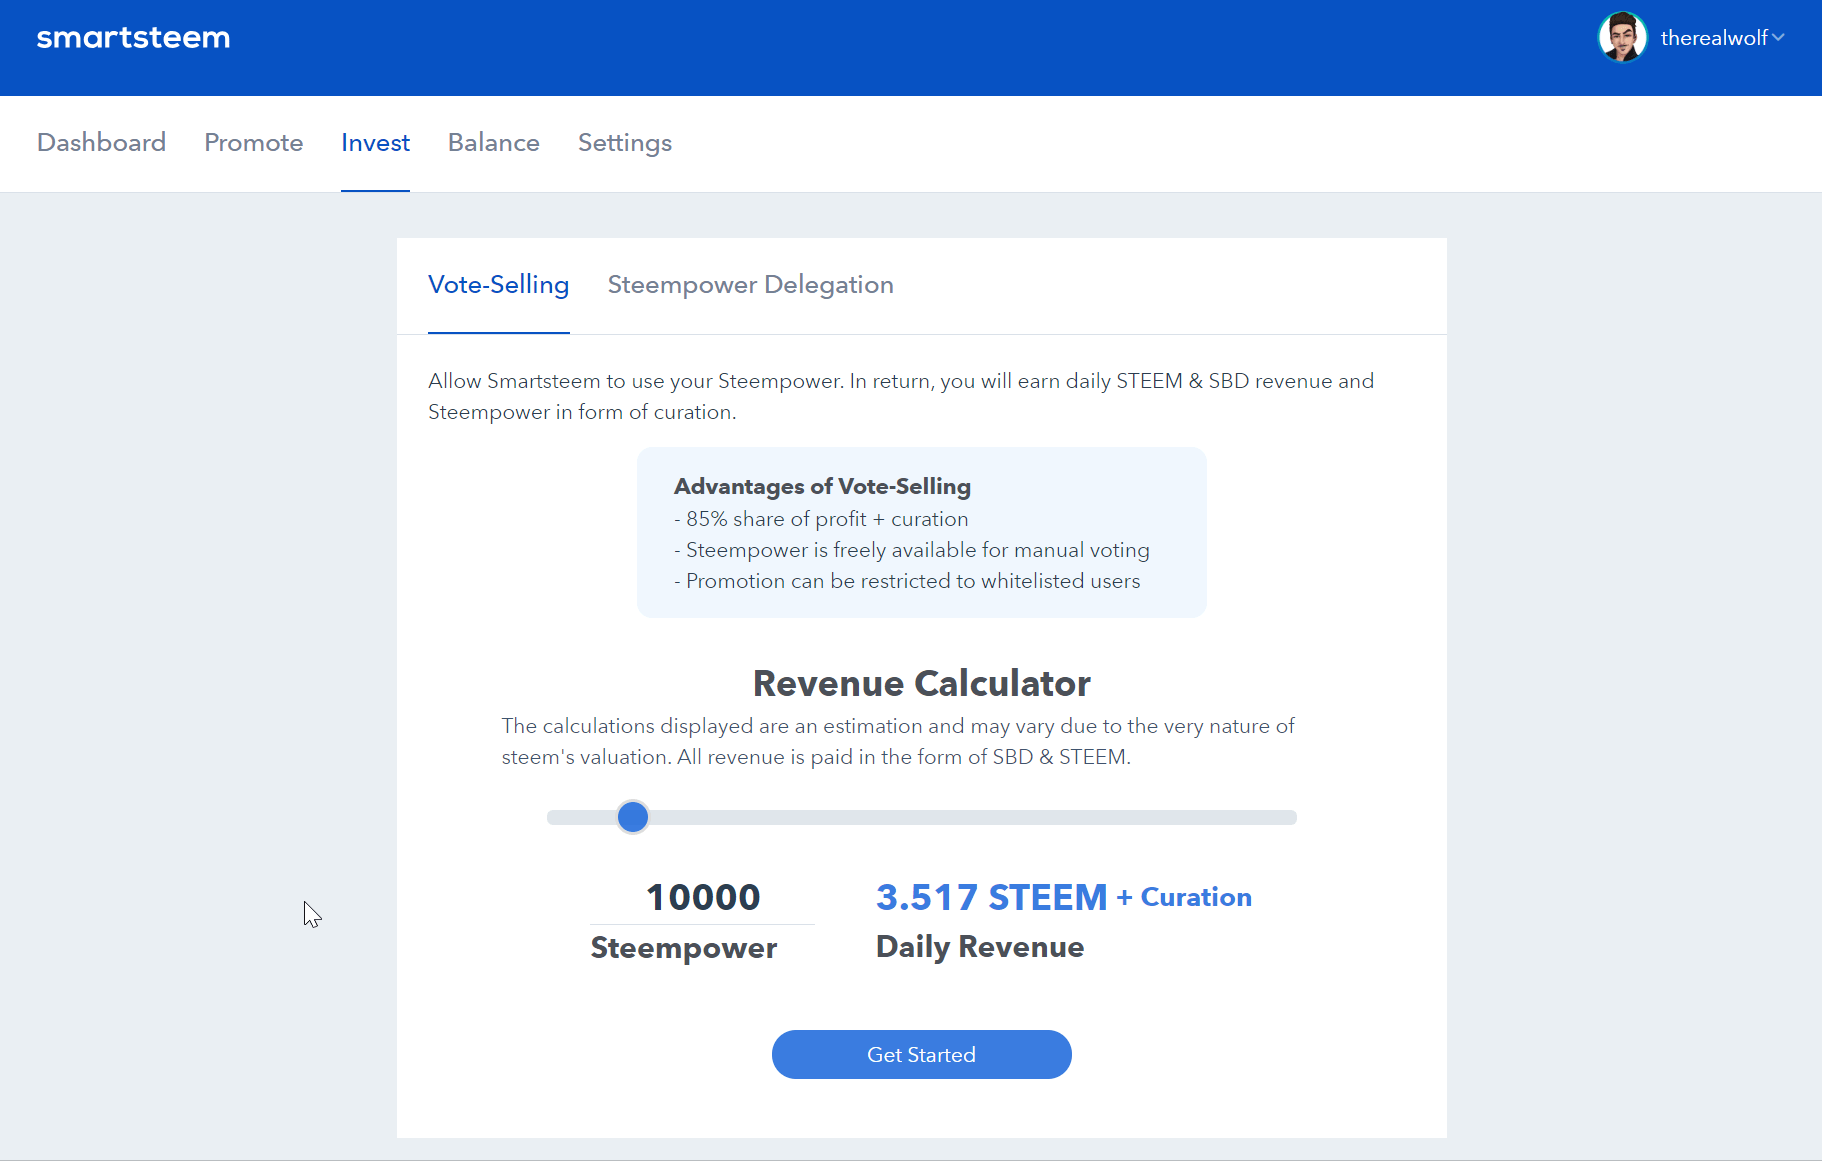Image resolution: width=1822 pixels, height=1161 pixels.
Task: Click the smartsteem logo
Action: (x=133, y=38)
